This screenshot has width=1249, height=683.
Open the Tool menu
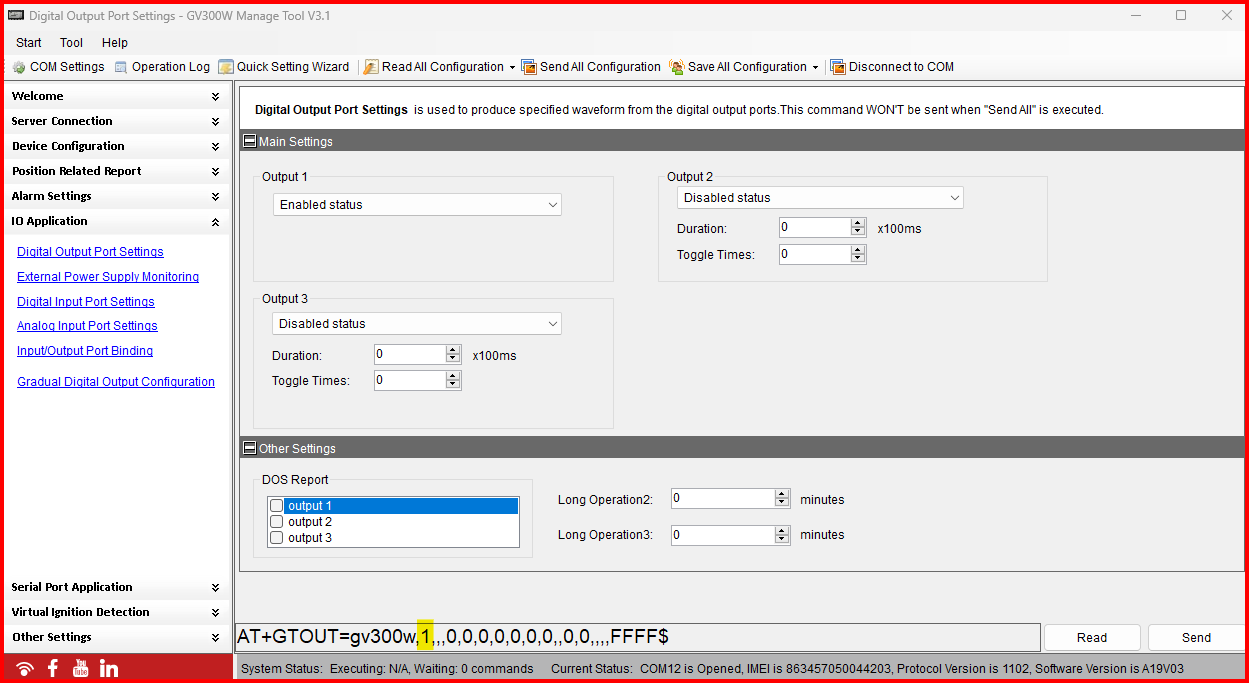click(71, 43)
